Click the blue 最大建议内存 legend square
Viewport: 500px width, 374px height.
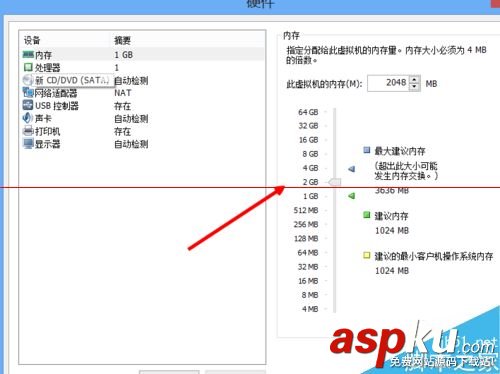click(x=367, y=150)
